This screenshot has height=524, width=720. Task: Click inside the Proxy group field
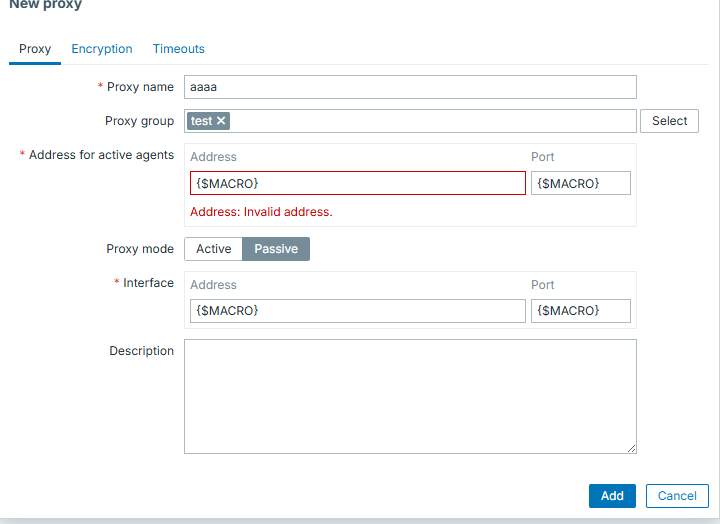pyautogui.click(x=430, y=121)
